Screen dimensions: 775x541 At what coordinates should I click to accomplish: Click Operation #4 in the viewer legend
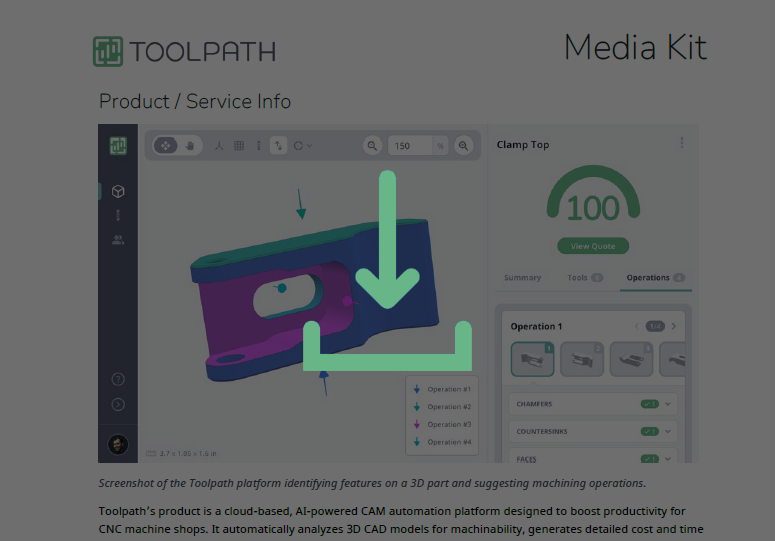442,442
